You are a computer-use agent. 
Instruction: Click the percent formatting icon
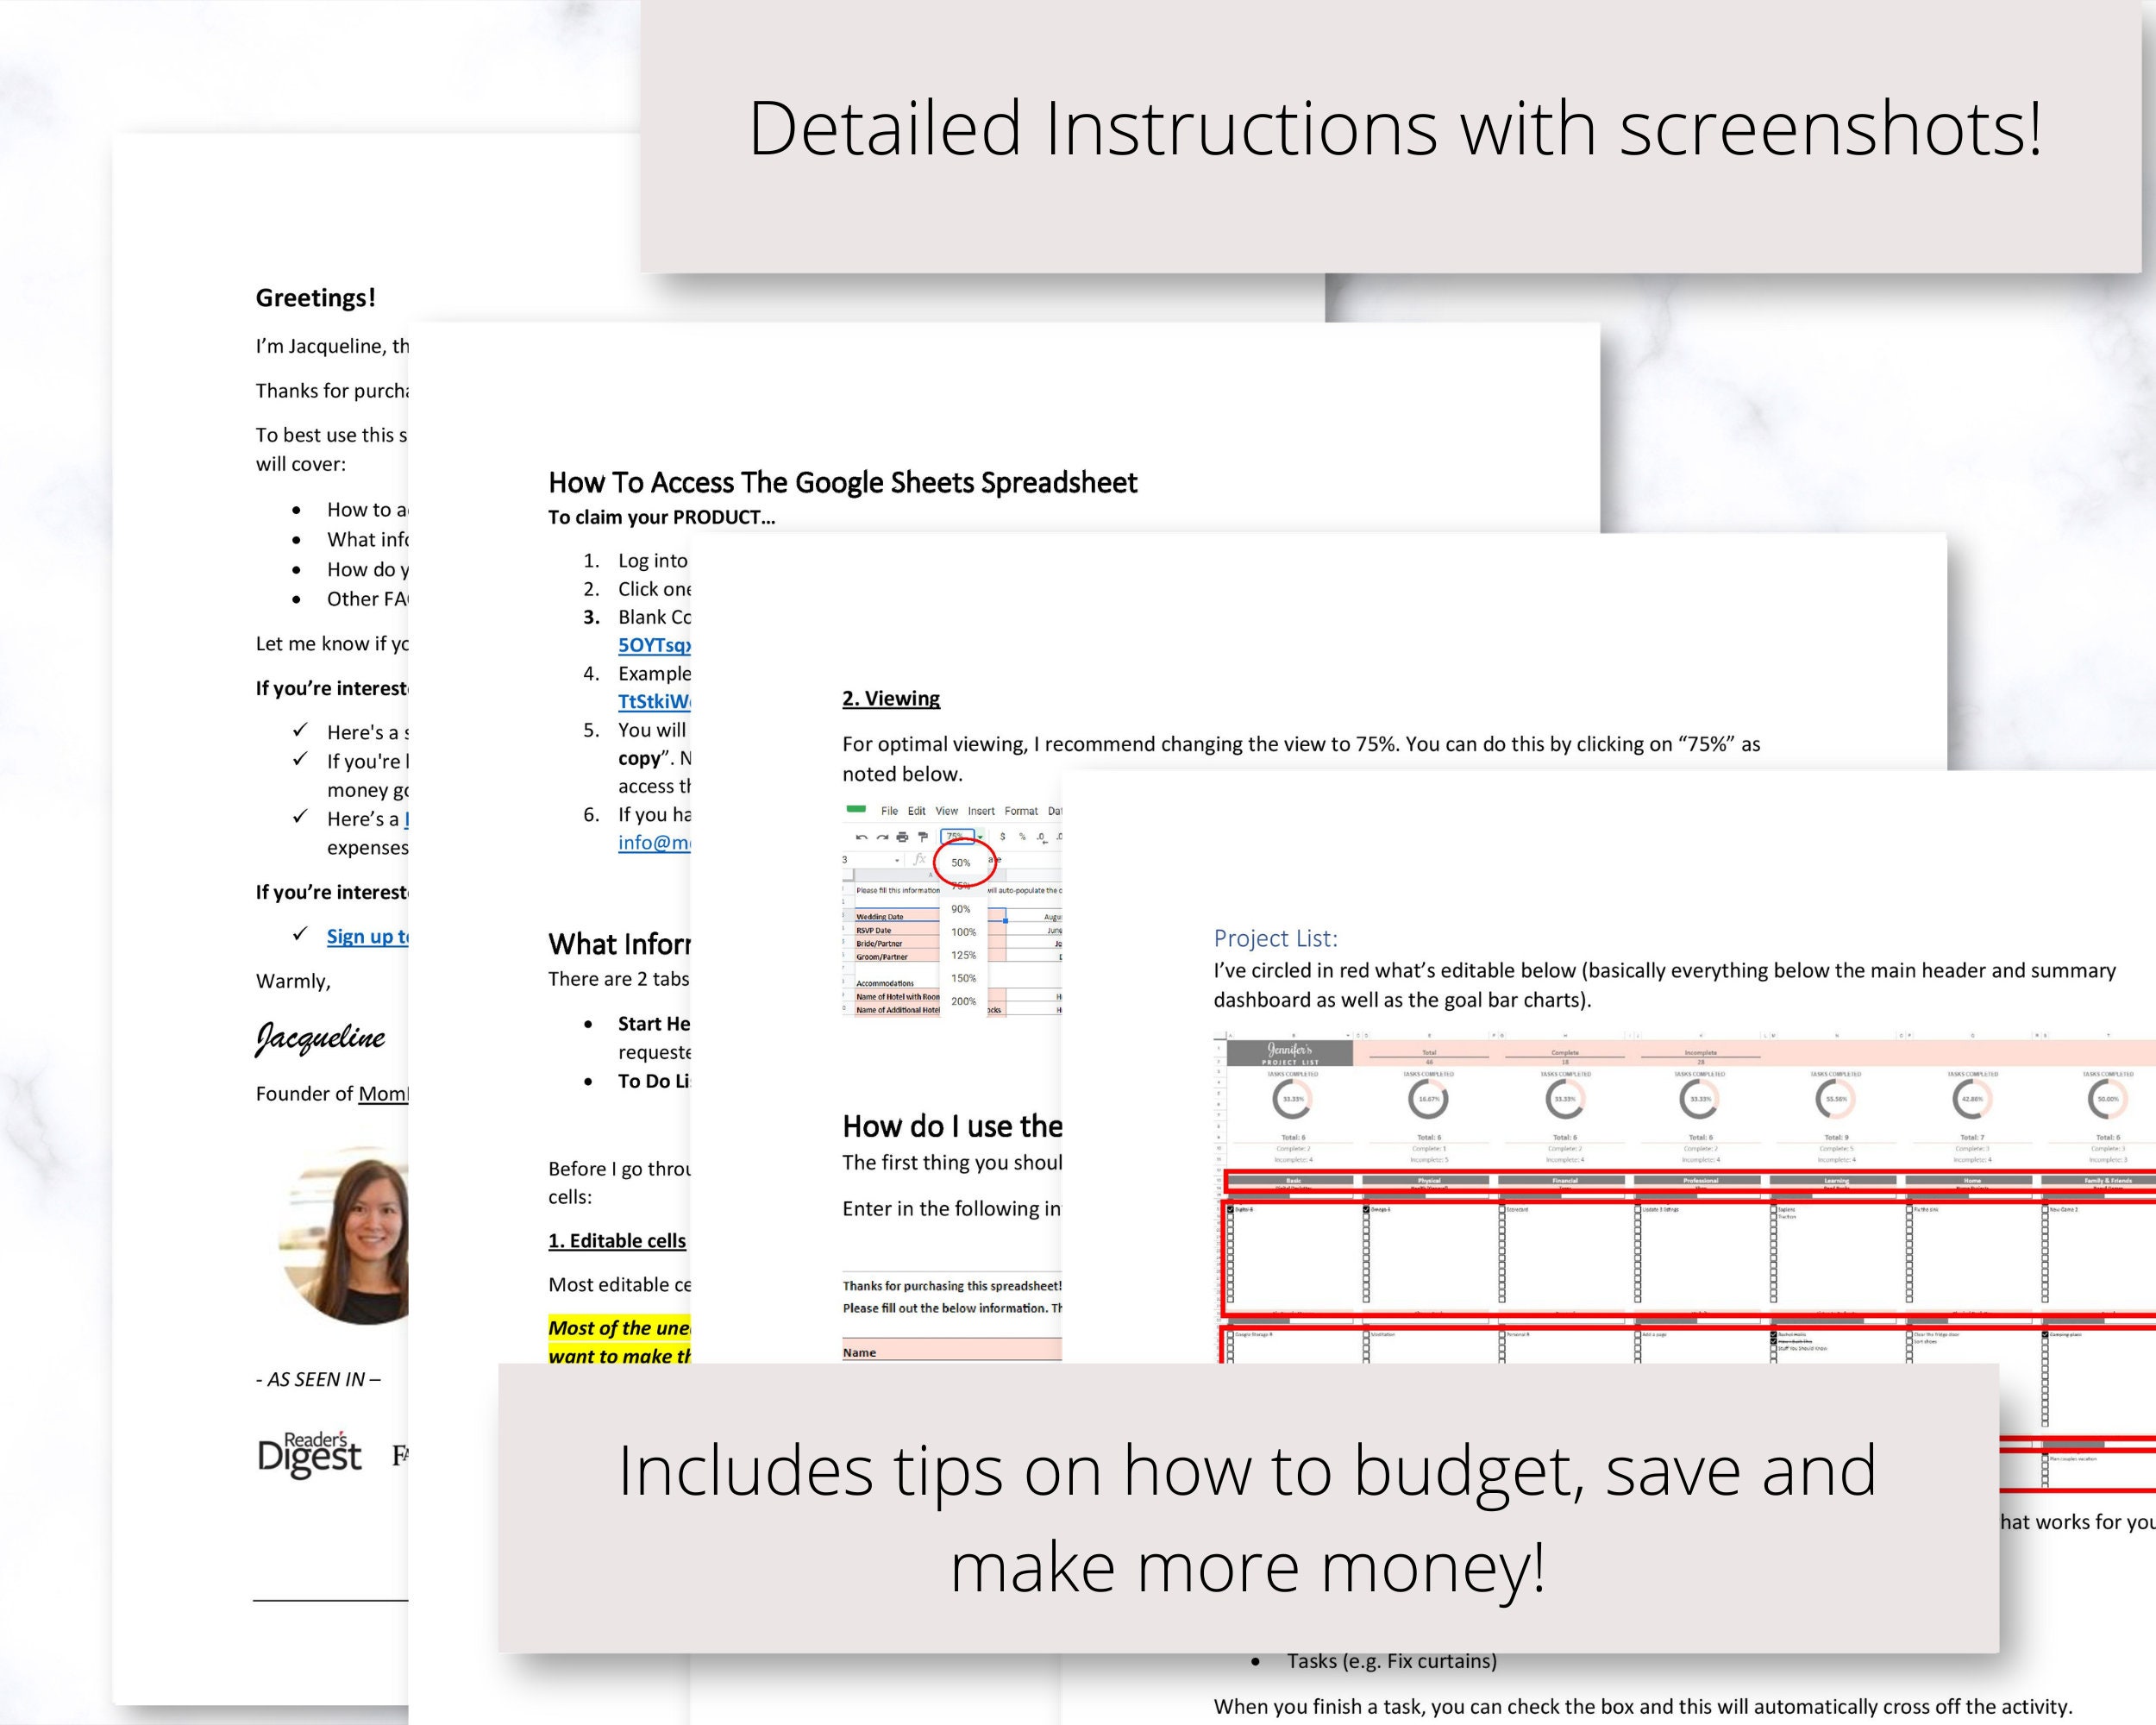click(1023, 836)
